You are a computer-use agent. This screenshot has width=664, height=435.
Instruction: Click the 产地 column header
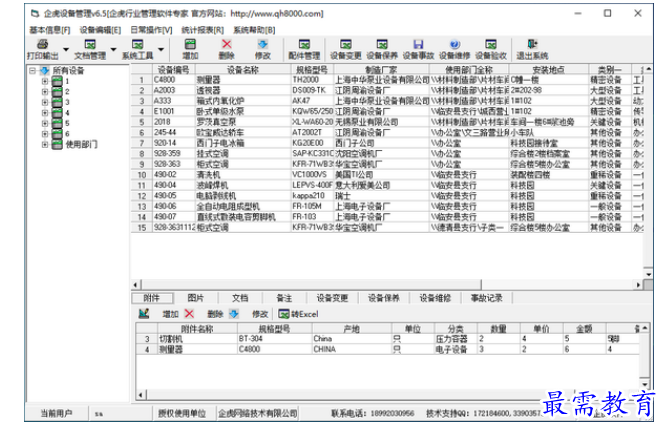click(x=351, y=329)
